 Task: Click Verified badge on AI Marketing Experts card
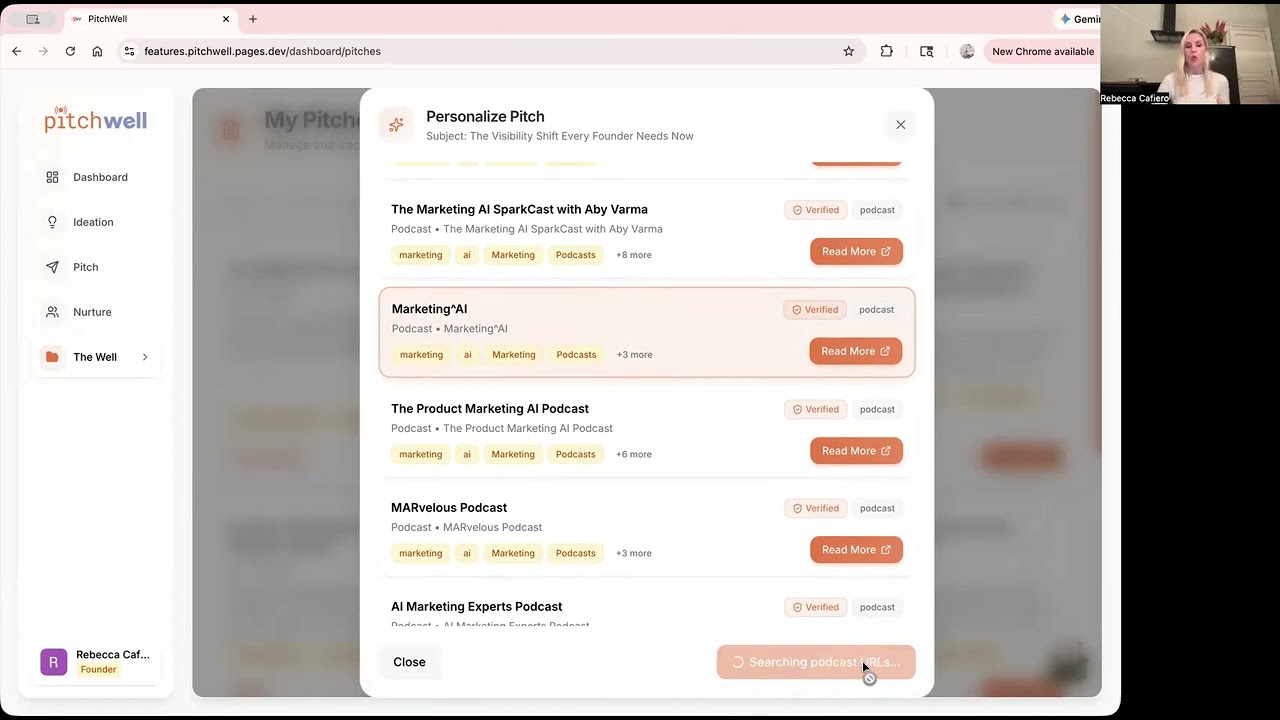click(816, 607)
